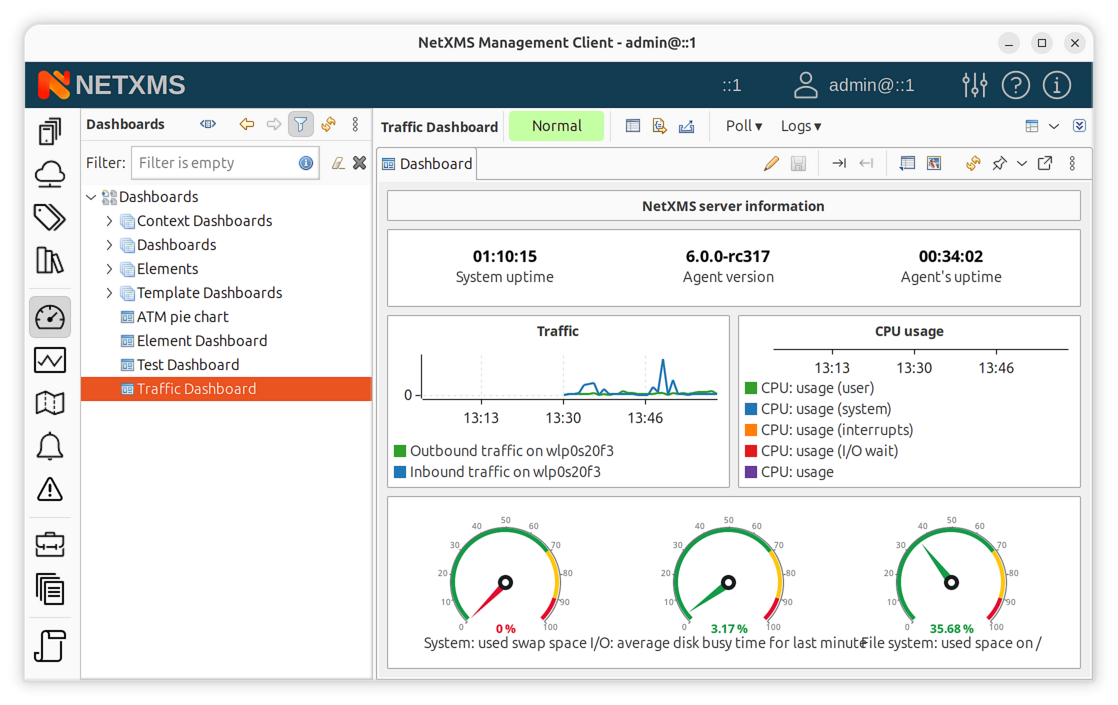This screenshot has height=705, width=1118.
Task: Edit the dashboard using the pencil icon
Action: [x=771, y=163]
